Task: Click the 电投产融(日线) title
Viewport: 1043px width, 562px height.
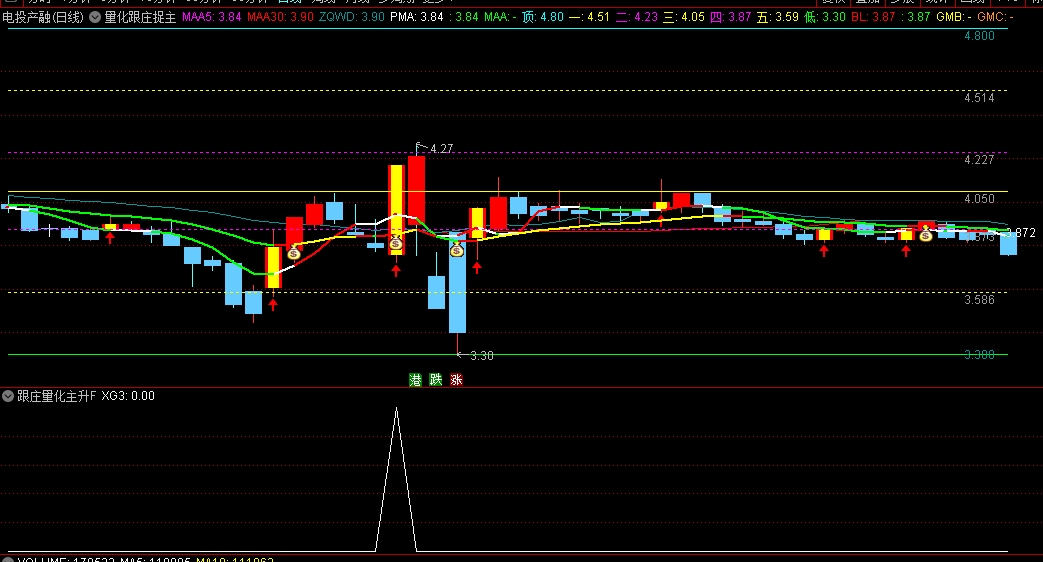Action: [43, 17]
